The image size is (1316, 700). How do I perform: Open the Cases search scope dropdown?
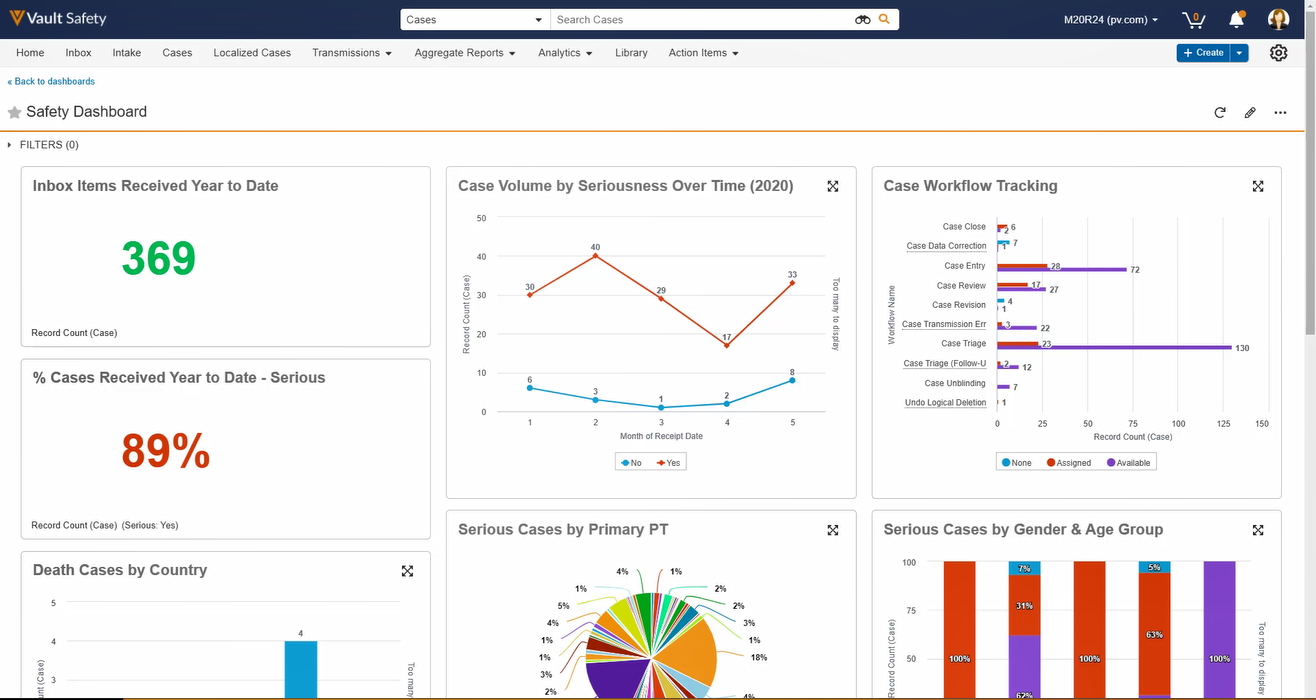[x=475, y=20]
